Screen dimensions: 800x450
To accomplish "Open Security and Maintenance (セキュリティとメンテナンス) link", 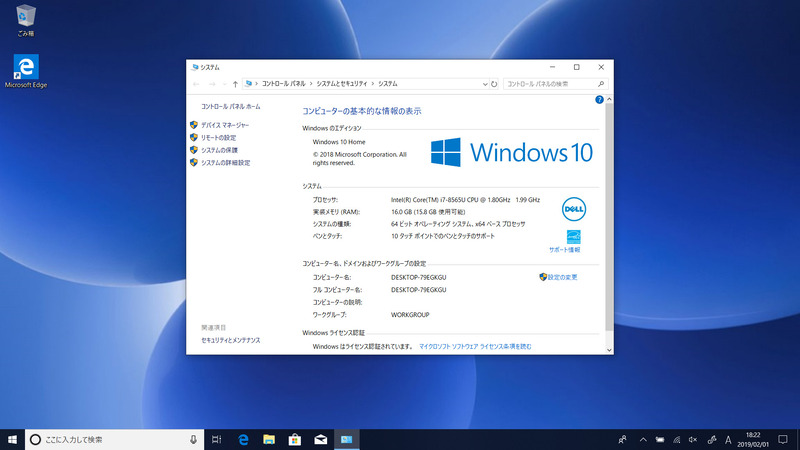I will click(231, 340).
